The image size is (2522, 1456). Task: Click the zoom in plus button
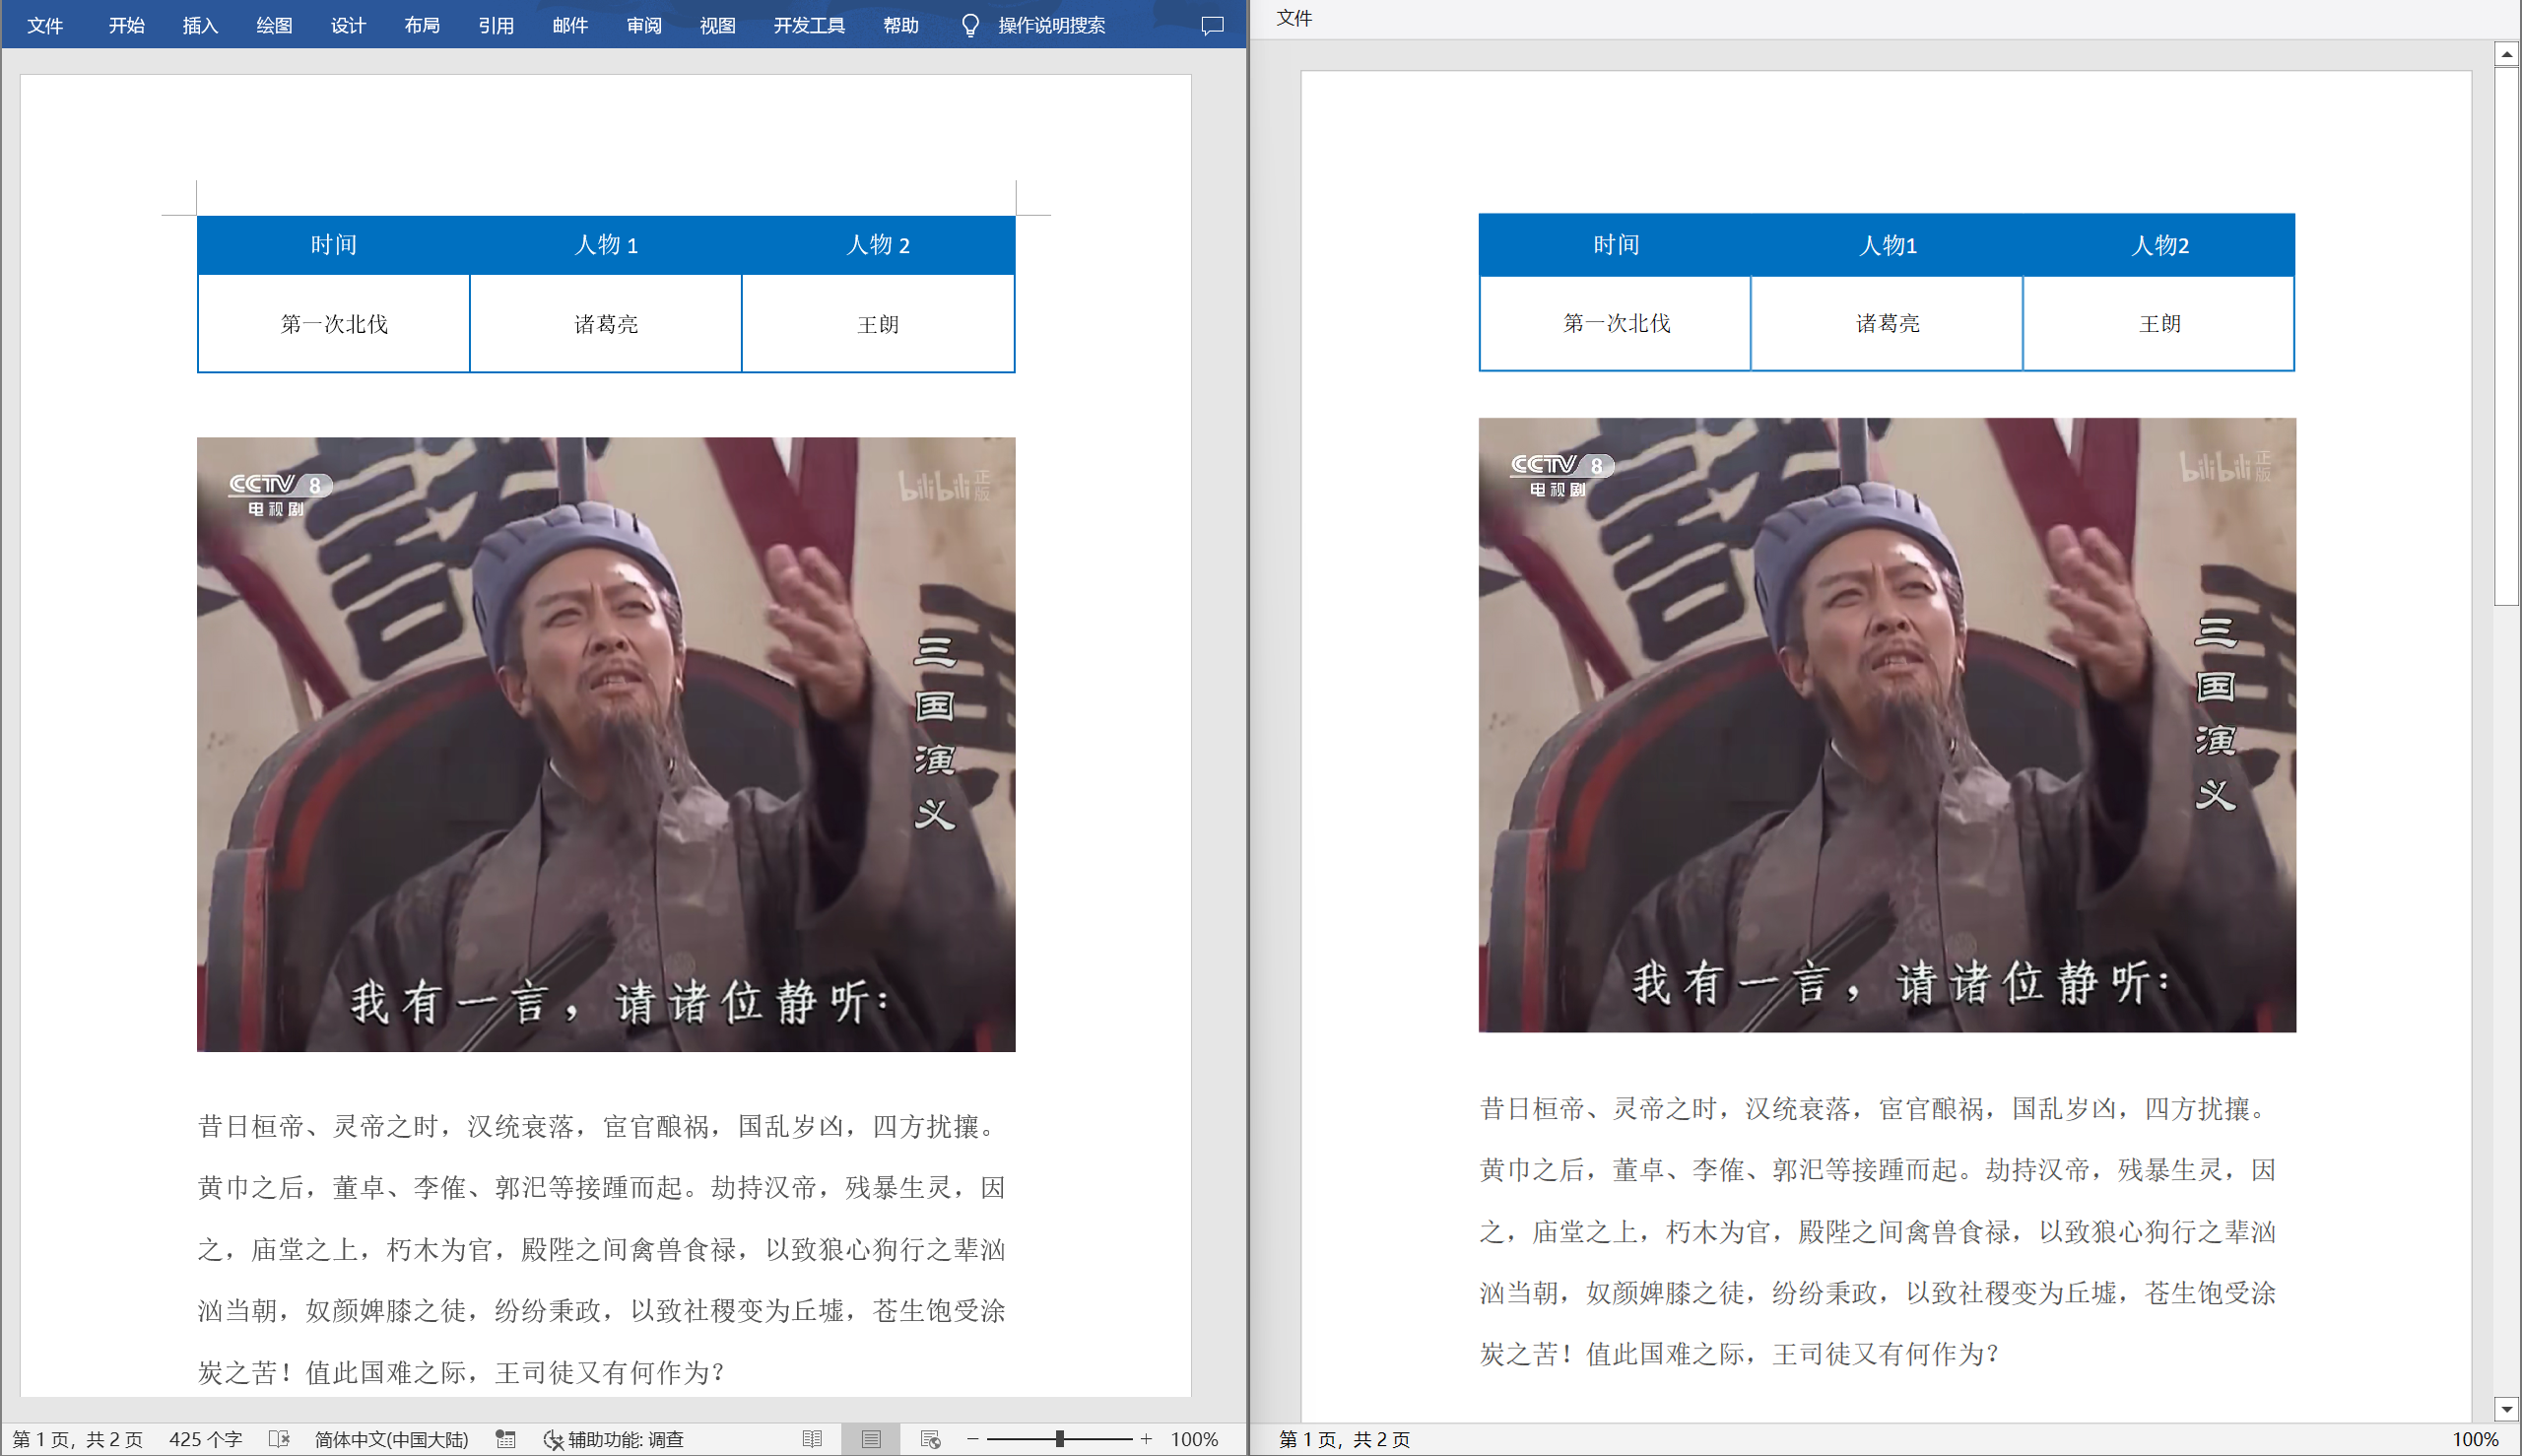coord(1146,1439)
